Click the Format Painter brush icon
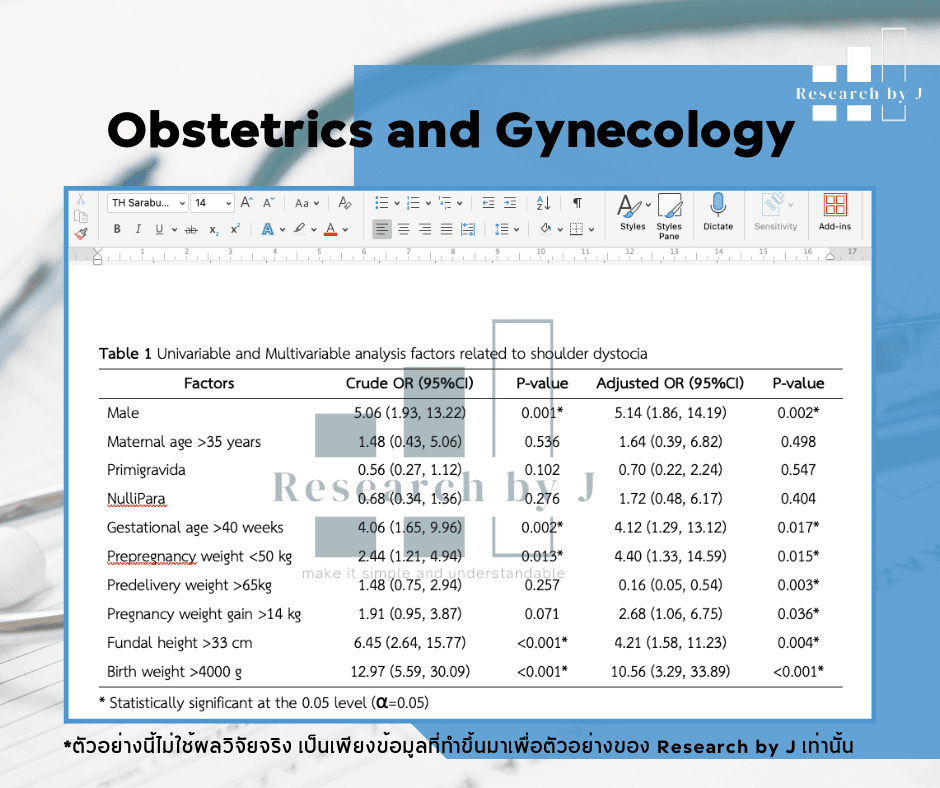 [81, 234]
